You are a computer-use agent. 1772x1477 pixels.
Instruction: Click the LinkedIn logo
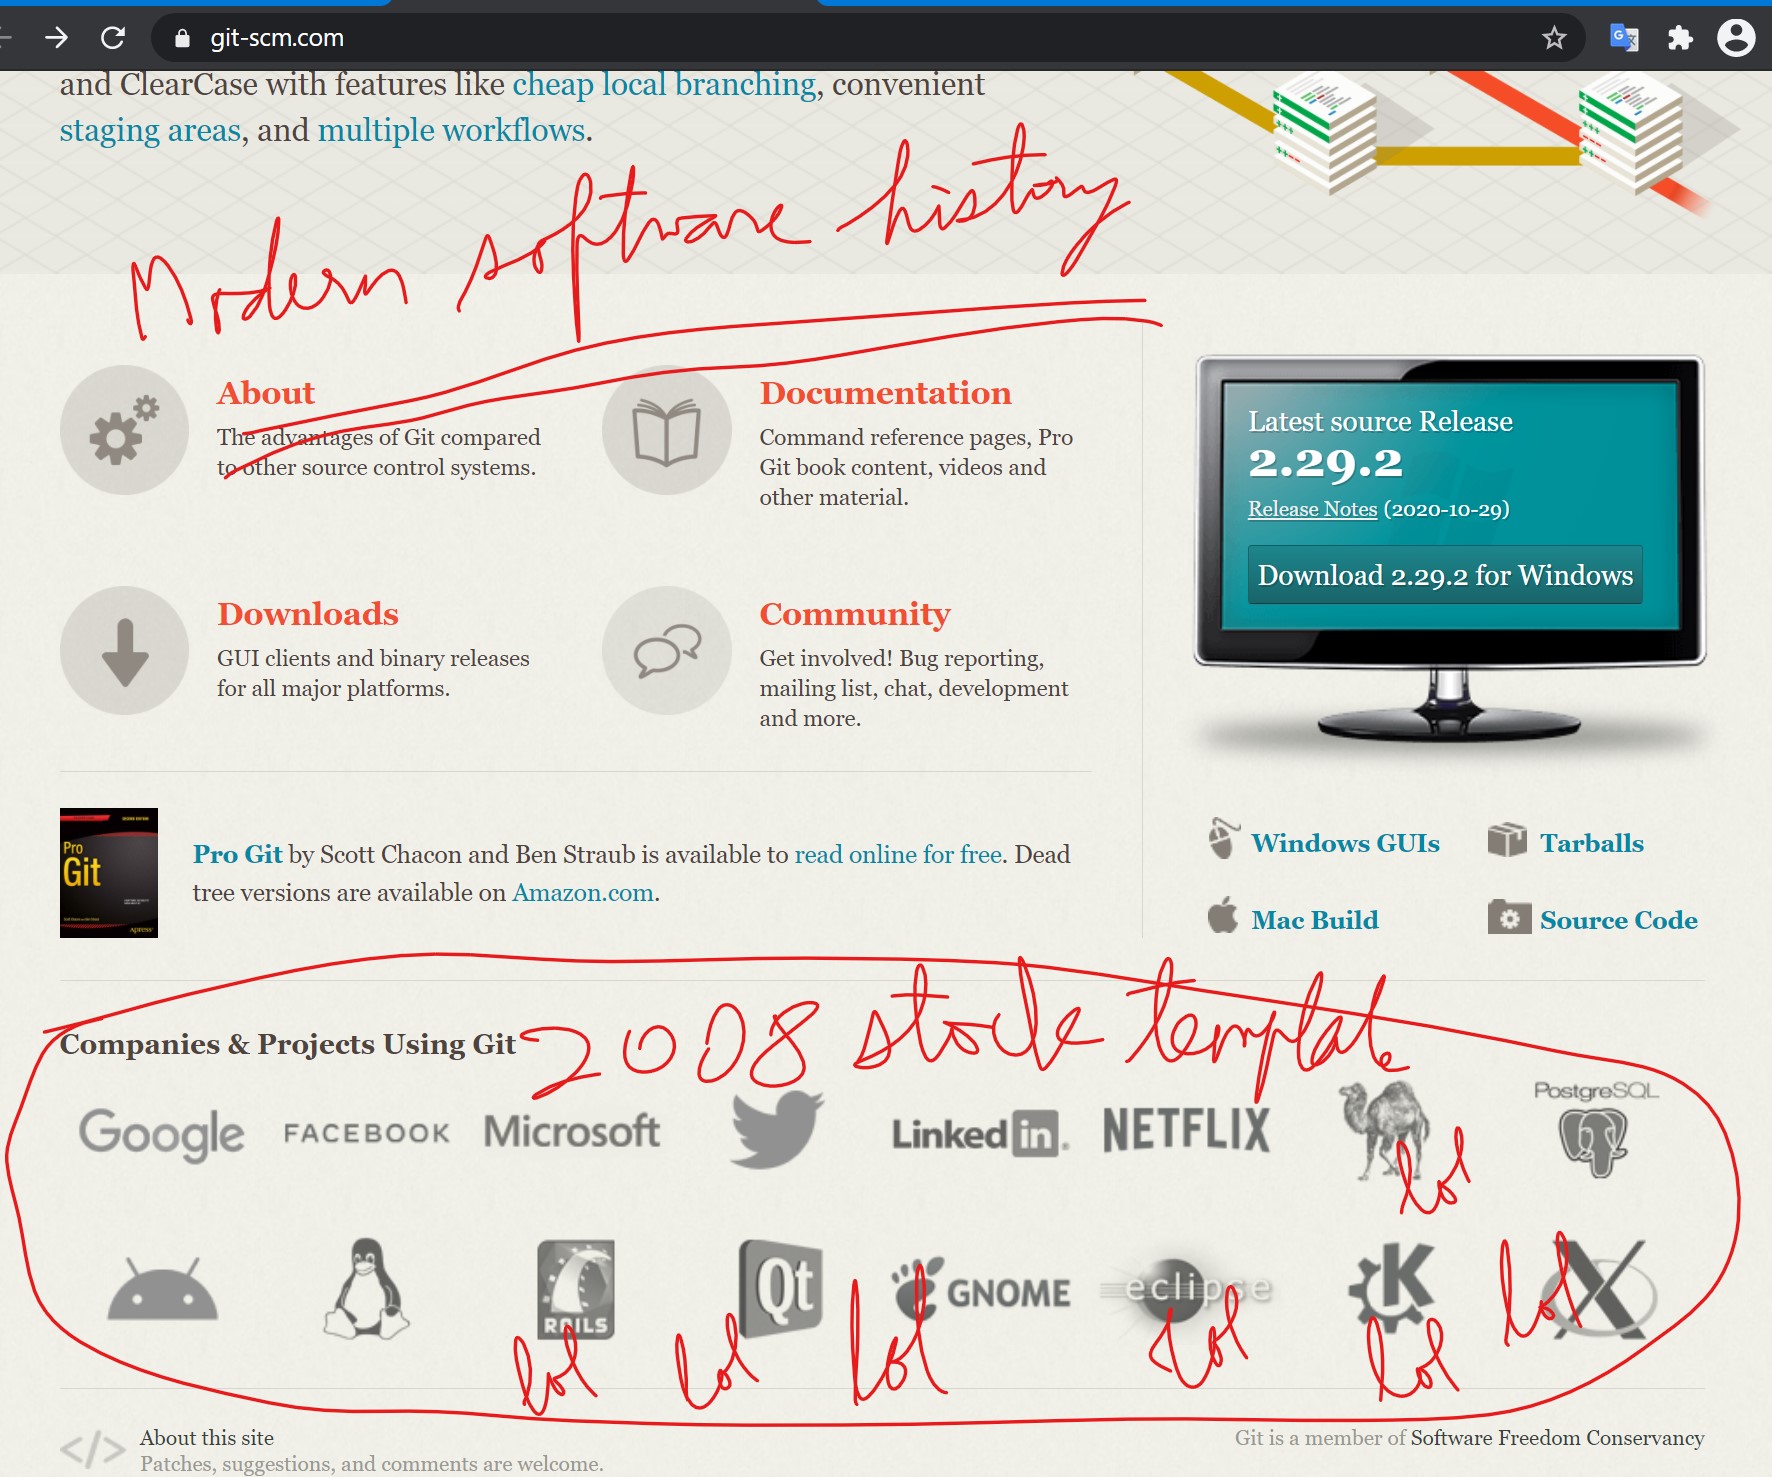[980, 1134]
